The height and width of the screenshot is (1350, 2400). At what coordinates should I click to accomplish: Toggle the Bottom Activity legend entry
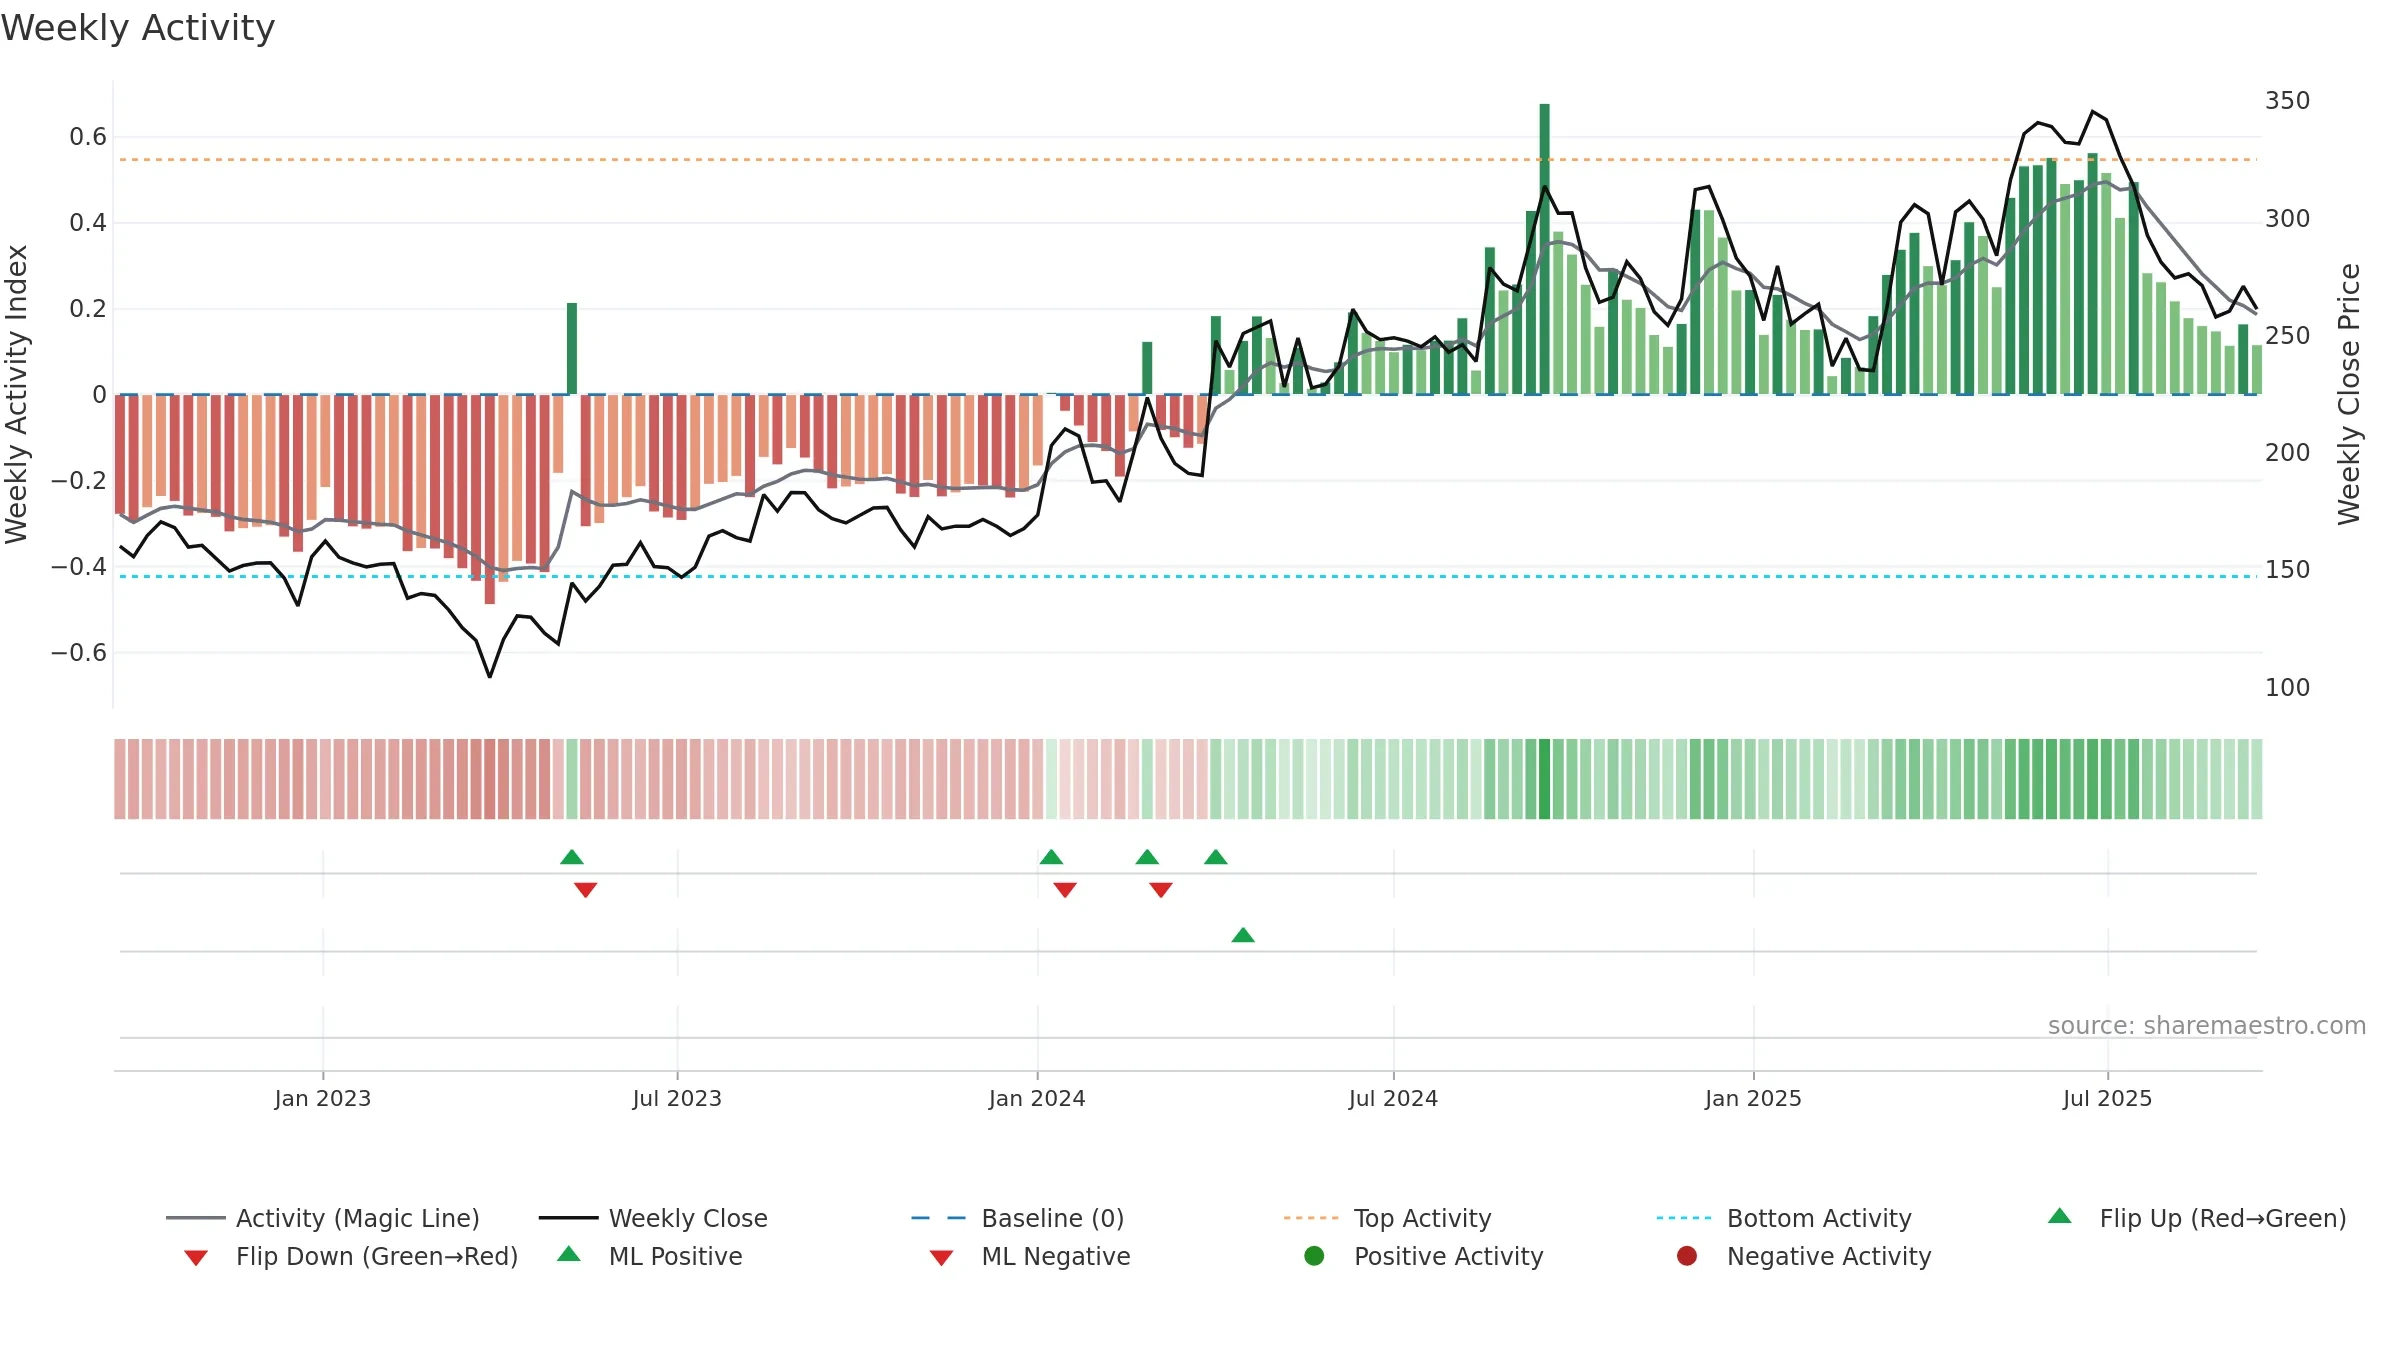[x=1784, y=1218]
